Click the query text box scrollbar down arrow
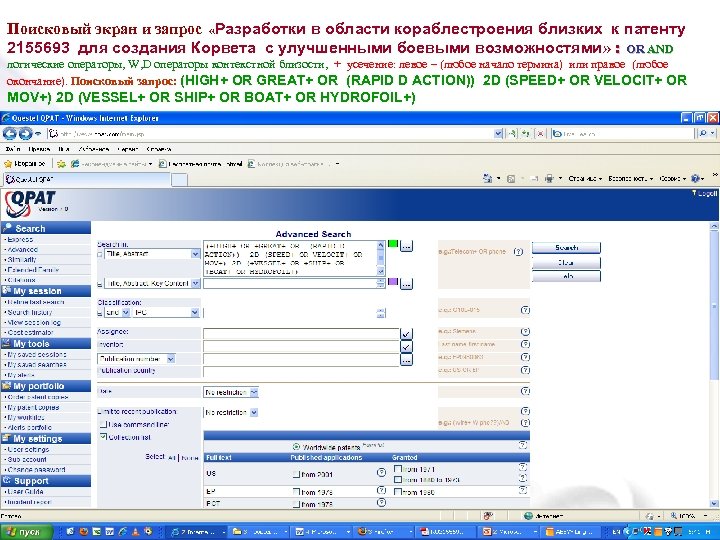 coord(380,272)
